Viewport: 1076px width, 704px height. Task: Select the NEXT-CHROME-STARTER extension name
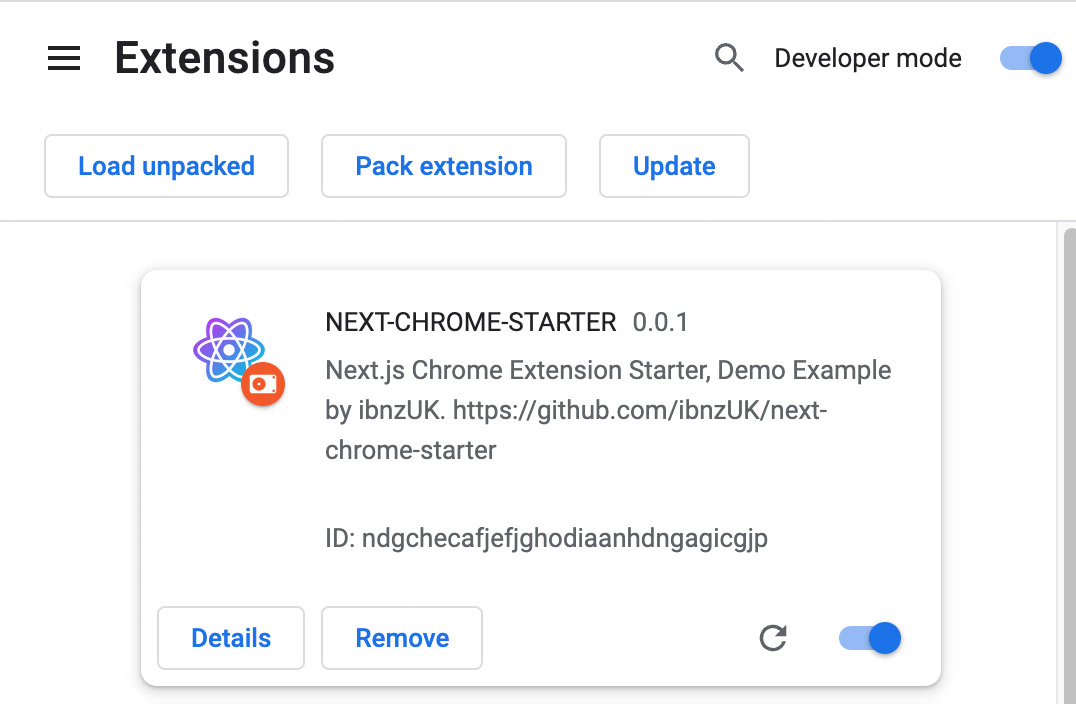click(x=471, y=322)
